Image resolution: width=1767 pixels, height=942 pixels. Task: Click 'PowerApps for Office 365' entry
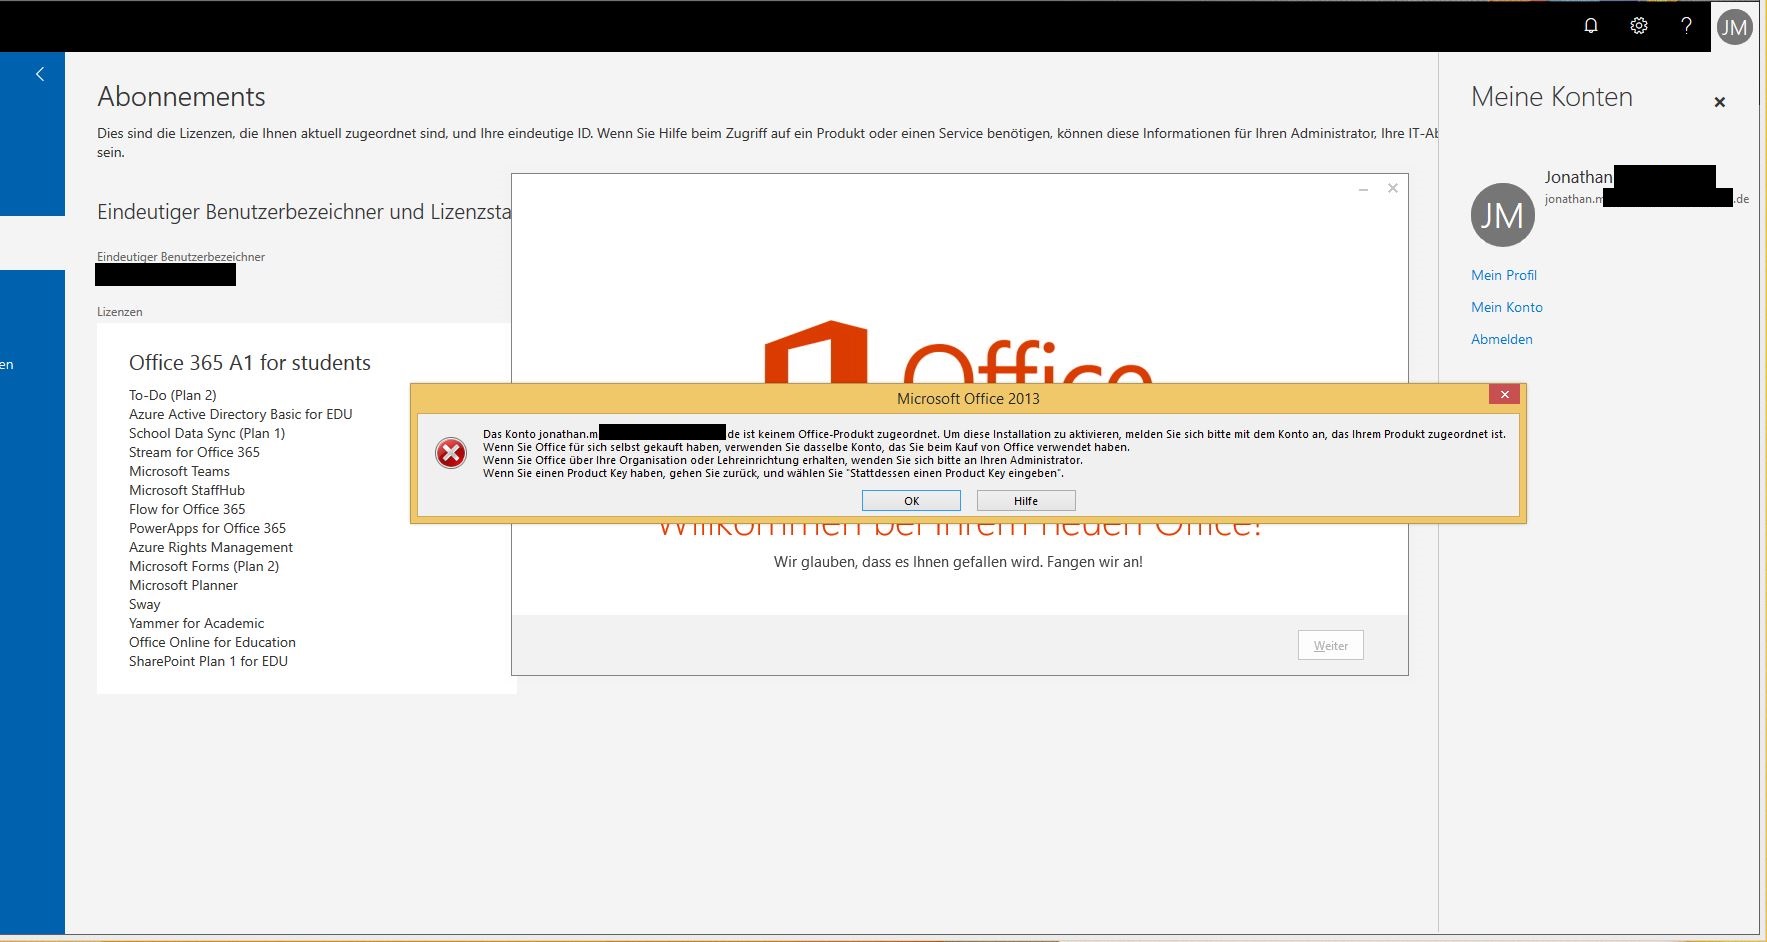coord(207,528)
